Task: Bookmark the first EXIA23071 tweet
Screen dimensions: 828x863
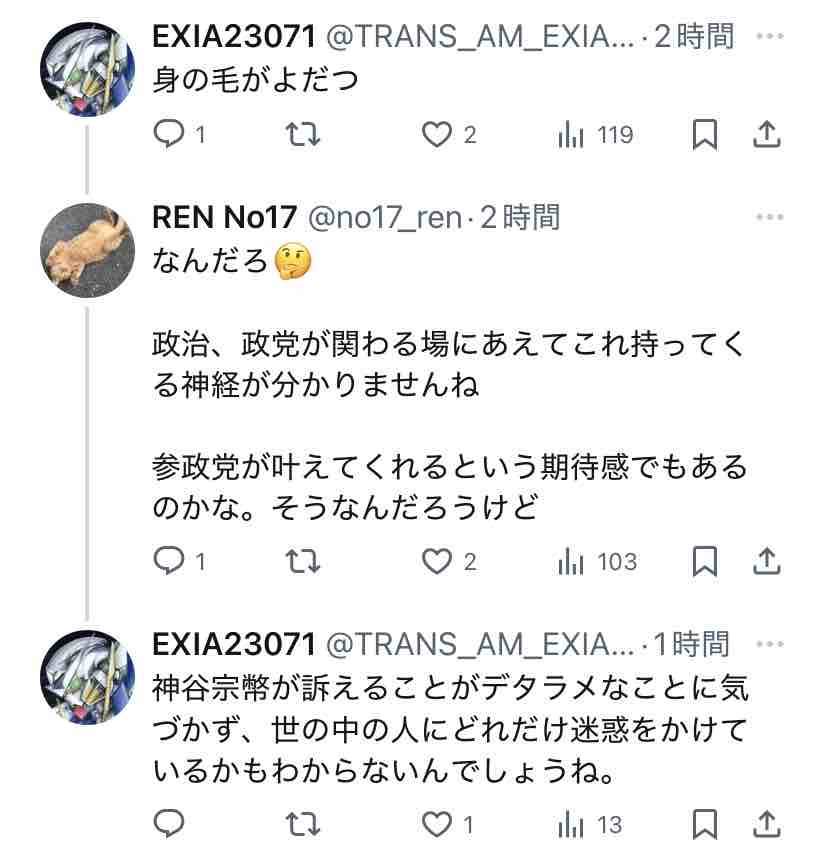Action: (x=705, y=134)
